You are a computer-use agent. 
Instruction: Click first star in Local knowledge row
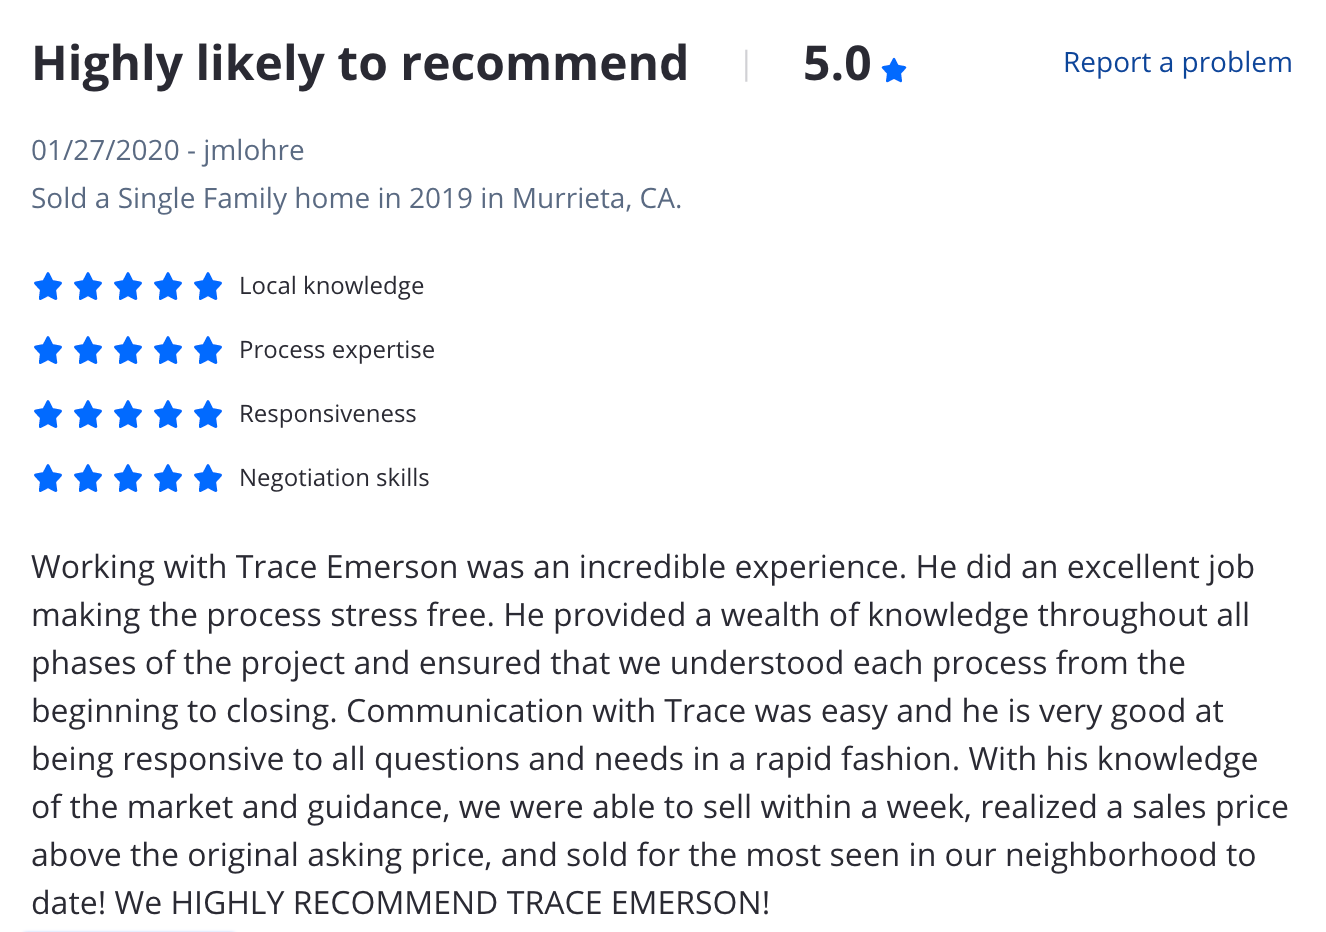click(x=48, y=287)
